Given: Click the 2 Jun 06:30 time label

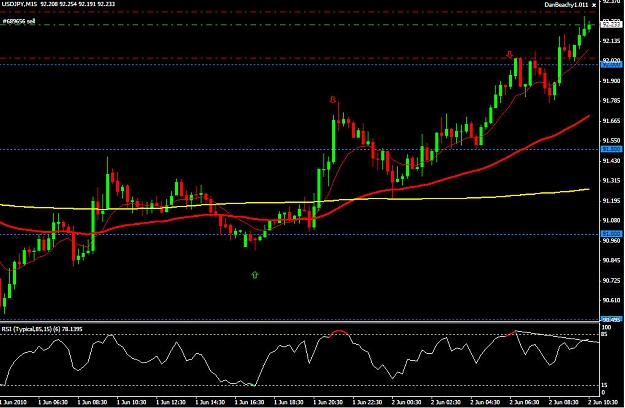Looking at the screenshot, I should [x=524, y=402].
